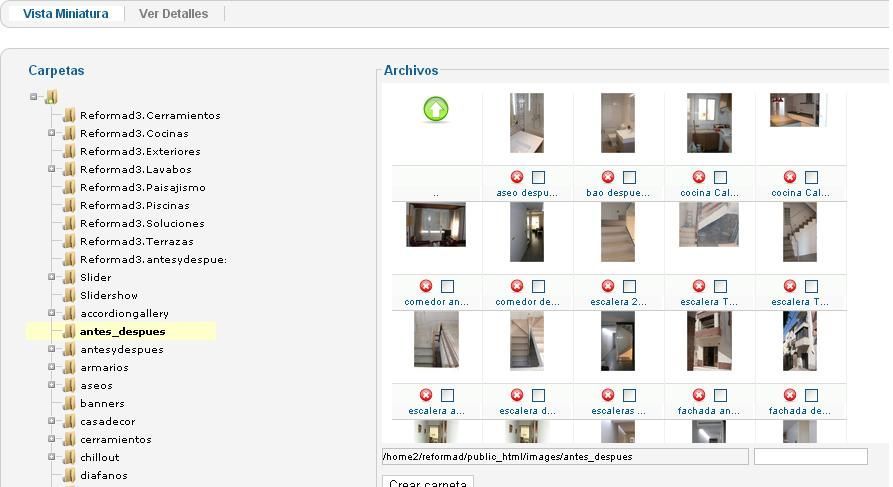
Task: Remove 'escalera a...' using its red X icon
Action: point(425,395)
